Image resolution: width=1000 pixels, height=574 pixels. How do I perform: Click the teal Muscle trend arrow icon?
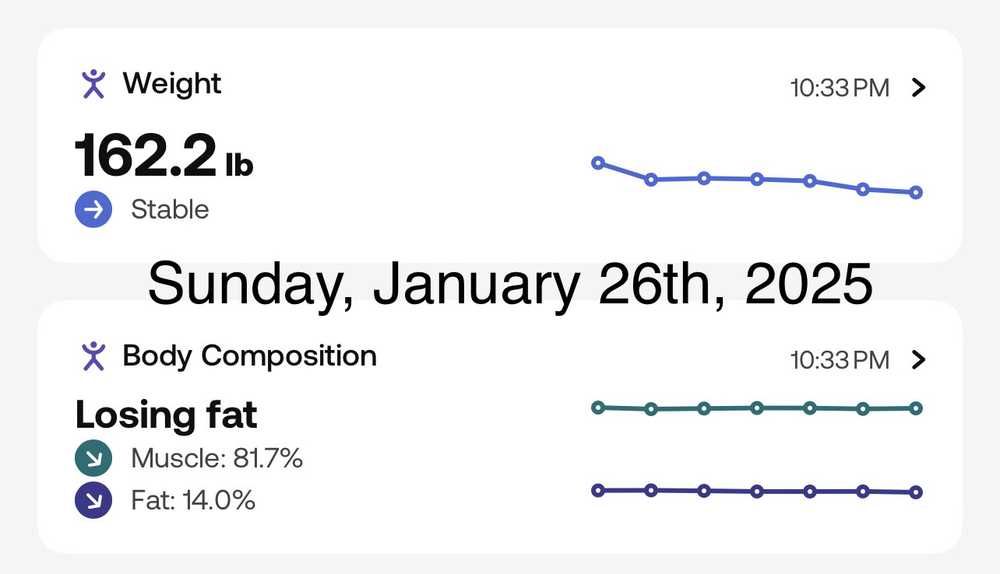pyautogui.click(x=93, y=460)
